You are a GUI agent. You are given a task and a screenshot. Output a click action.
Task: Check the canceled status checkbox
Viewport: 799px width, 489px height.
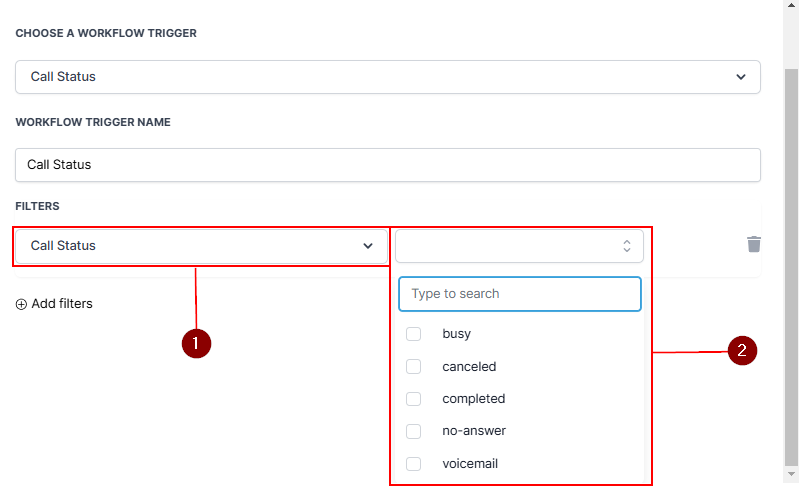413,367
